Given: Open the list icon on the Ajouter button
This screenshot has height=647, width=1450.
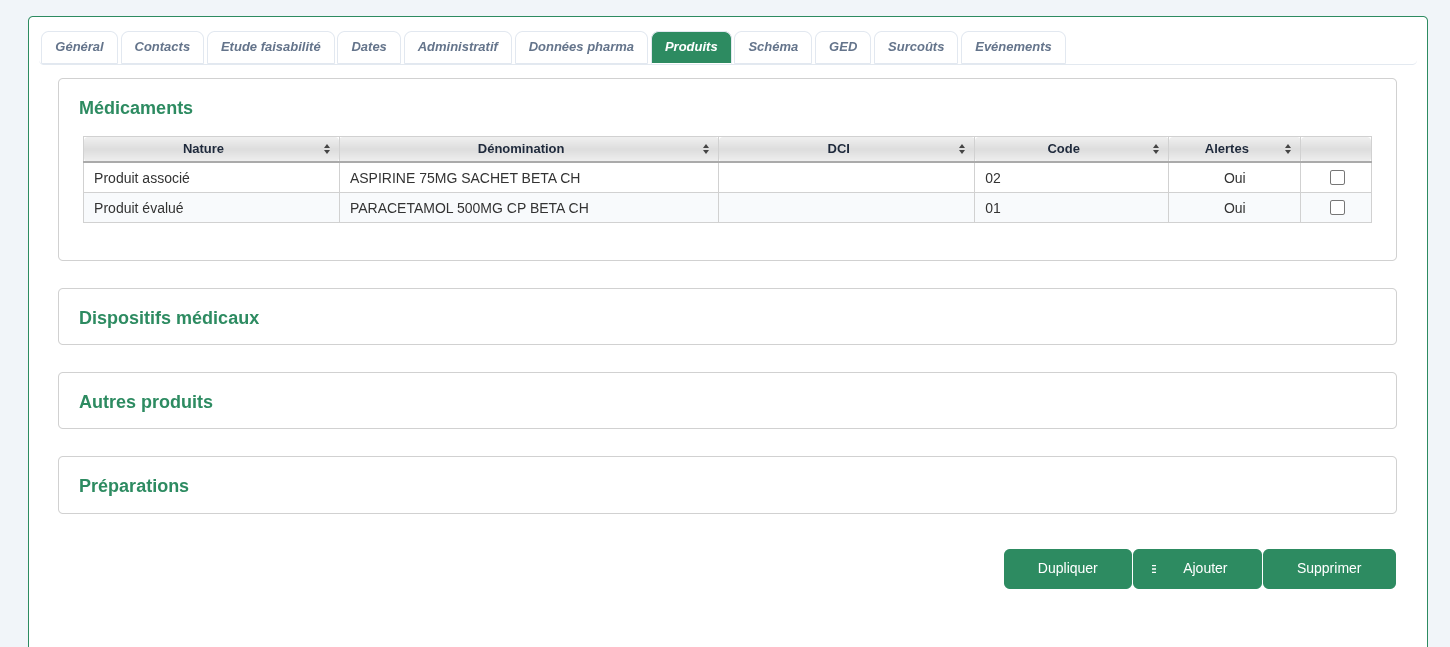Looking at the screenshot, I should [1153, 569].
